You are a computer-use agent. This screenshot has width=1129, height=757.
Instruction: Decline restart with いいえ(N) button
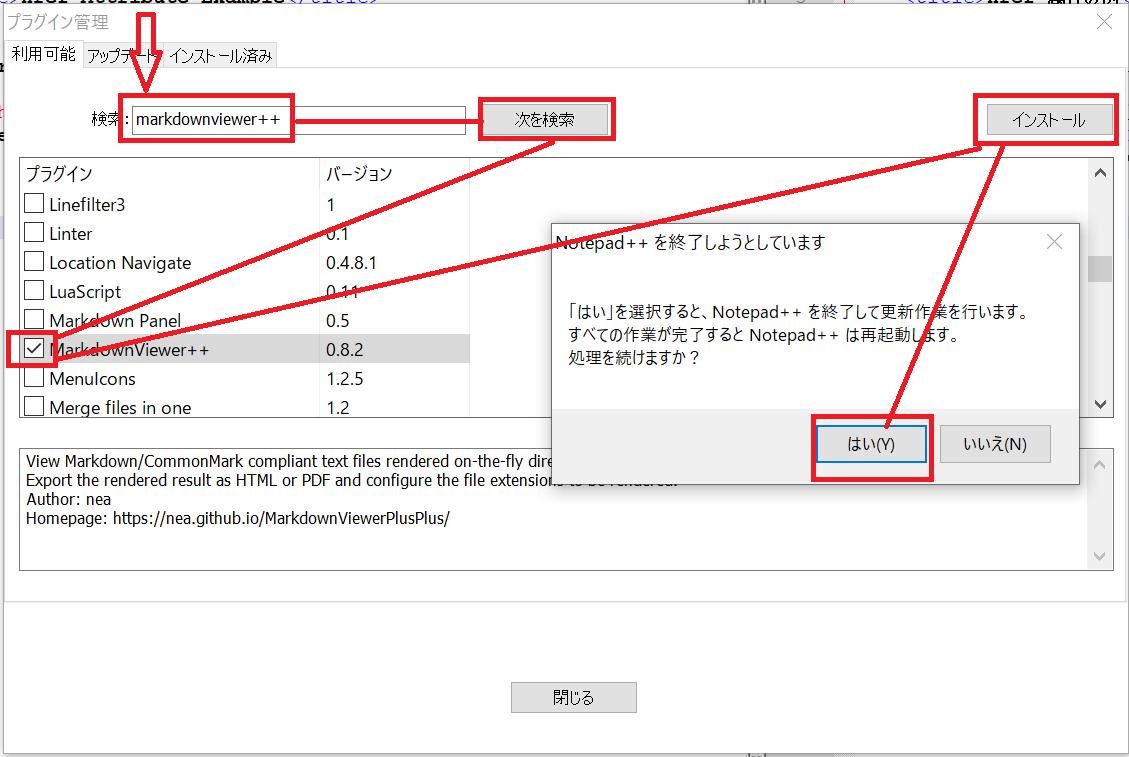pos(995,443)
